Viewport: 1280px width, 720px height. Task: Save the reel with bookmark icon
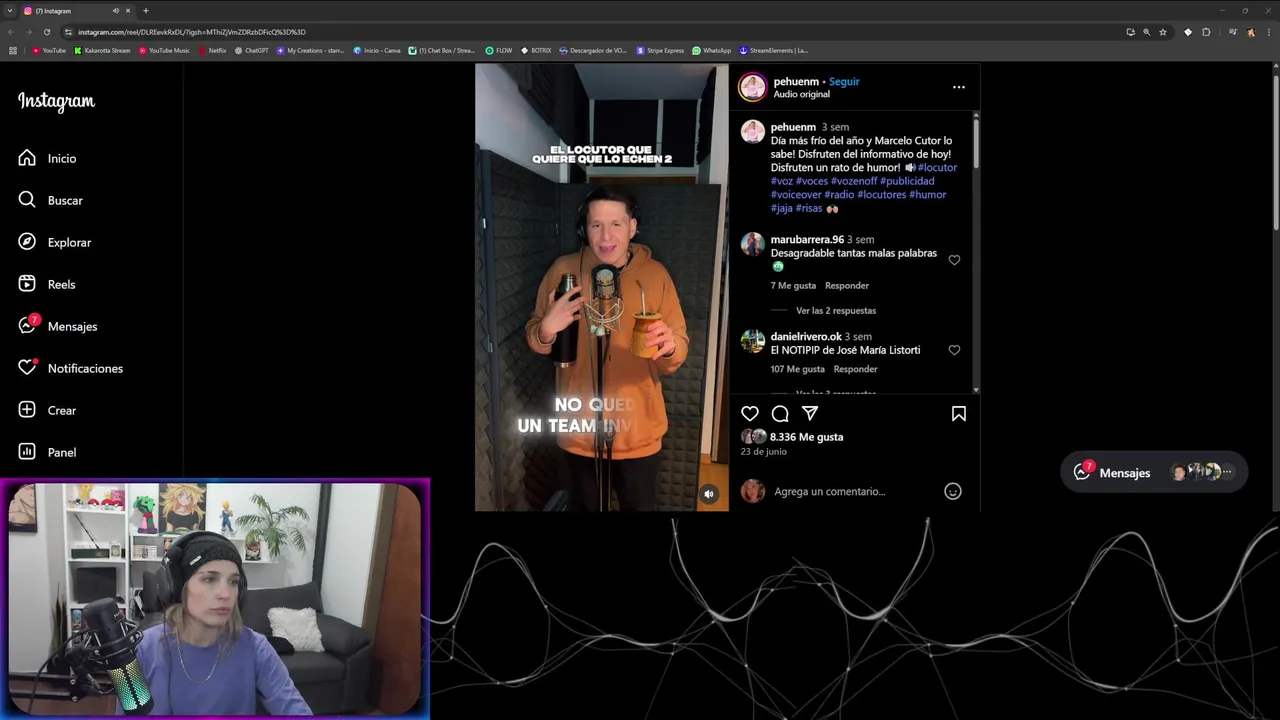(958, 413)
